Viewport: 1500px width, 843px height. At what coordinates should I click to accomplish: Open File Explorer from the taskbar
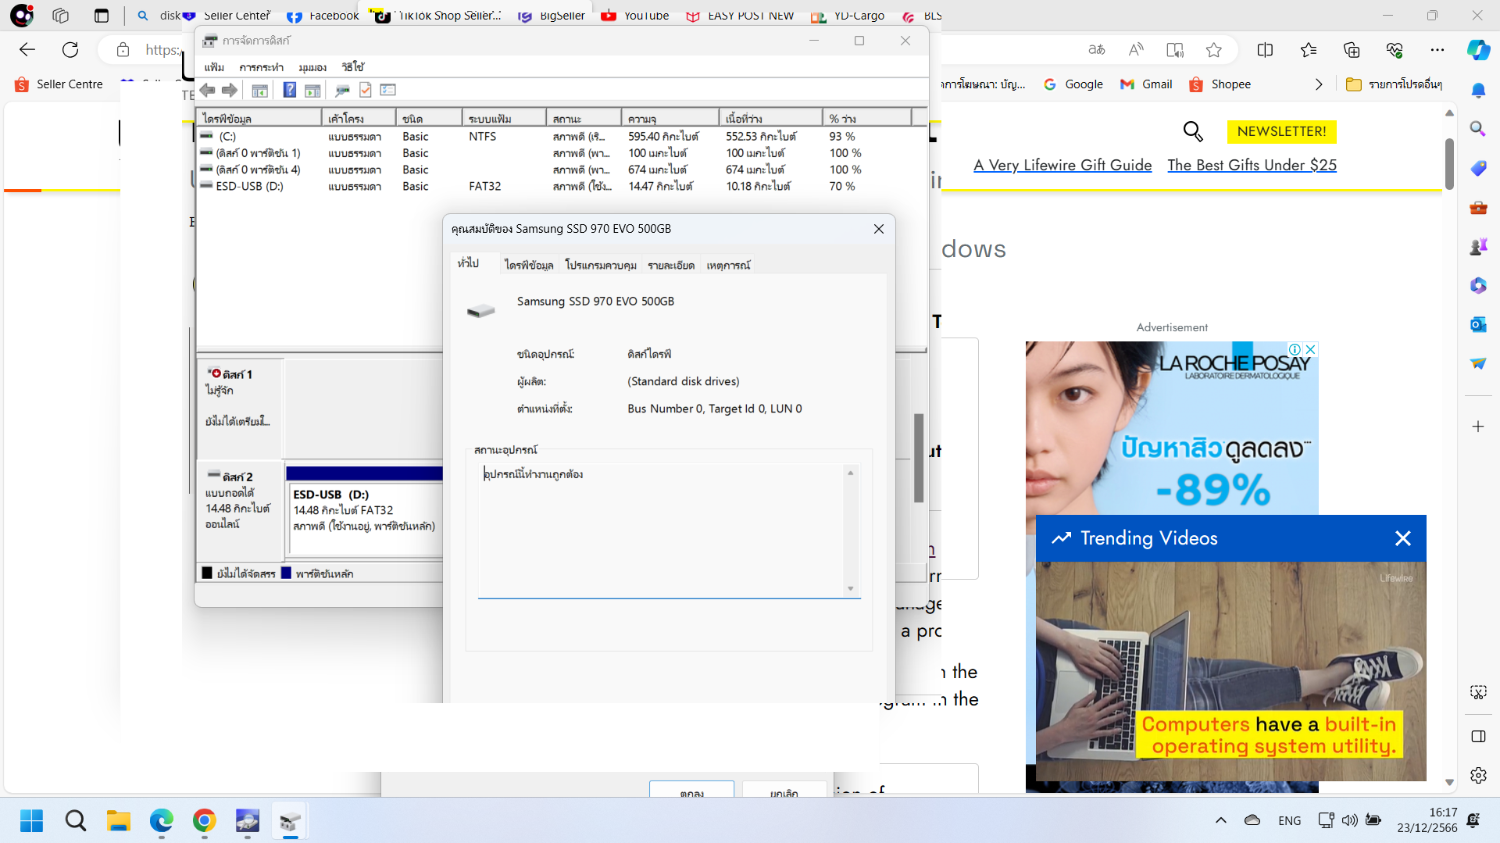tap(118, 821)
